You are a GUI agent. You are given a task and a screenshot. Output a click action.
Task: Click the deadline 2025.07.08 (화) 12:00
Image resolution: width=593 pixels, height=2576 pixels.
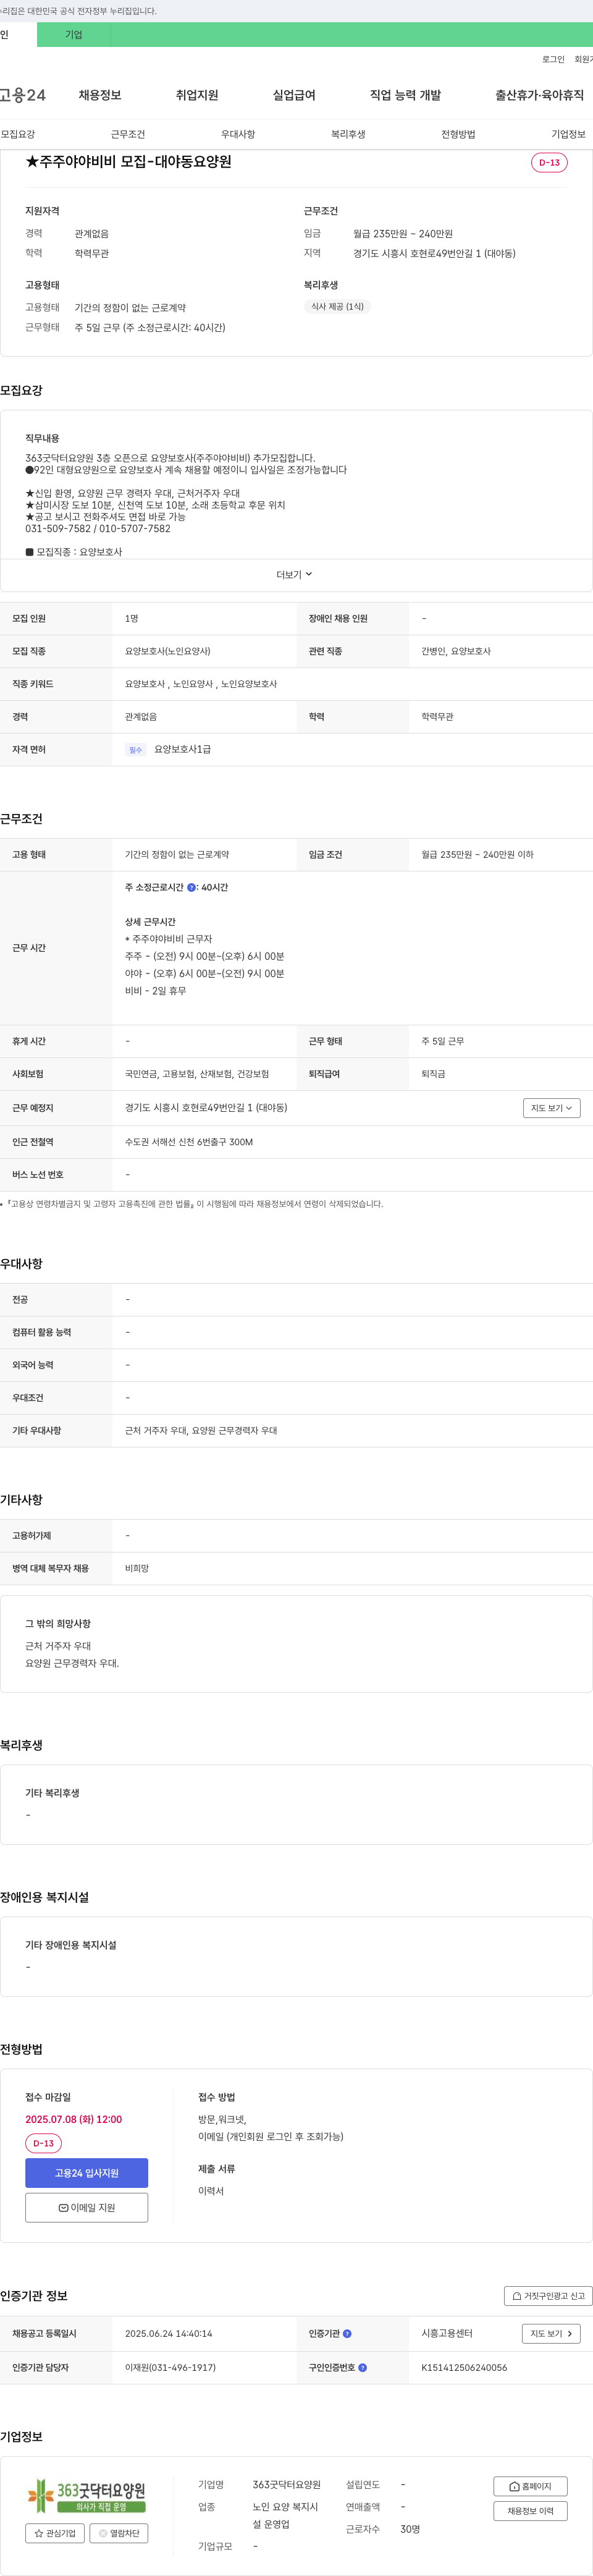point(74,2119)
